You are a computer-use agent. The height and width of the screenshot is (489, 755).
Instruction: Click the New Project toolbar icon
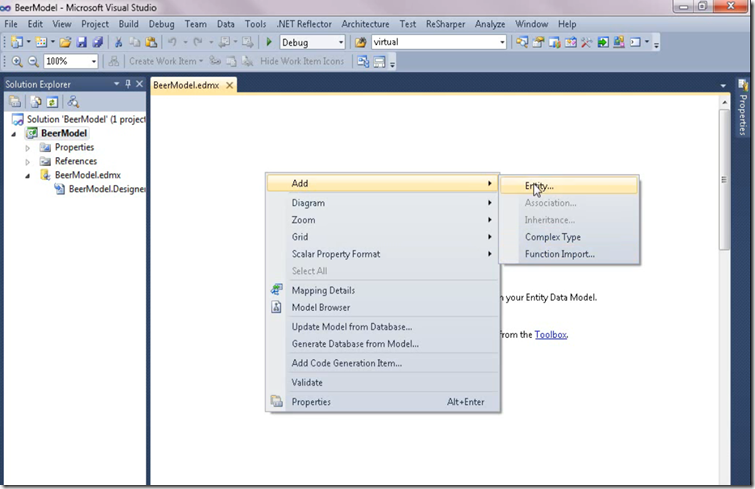(16, 42)
